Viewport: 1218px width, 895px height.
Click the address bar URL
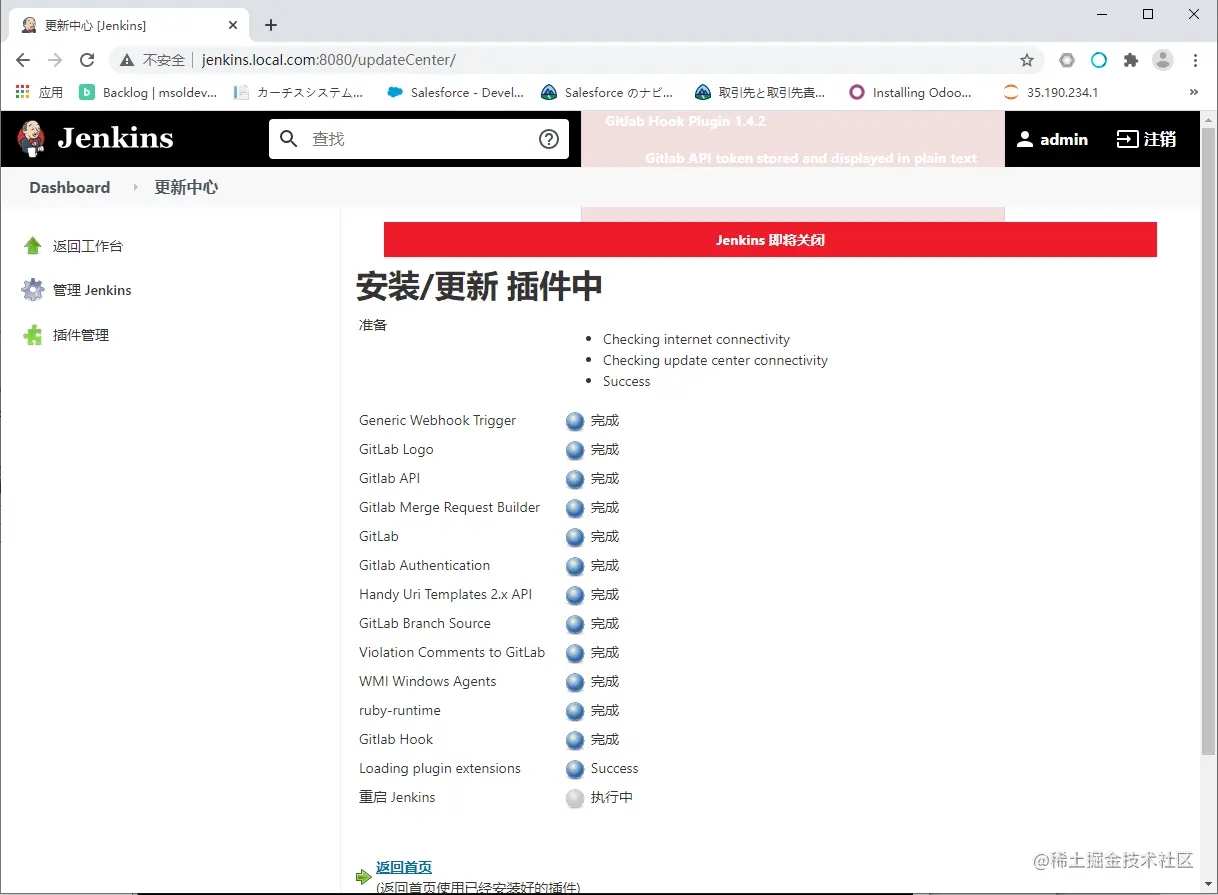[x=329, y=60]
